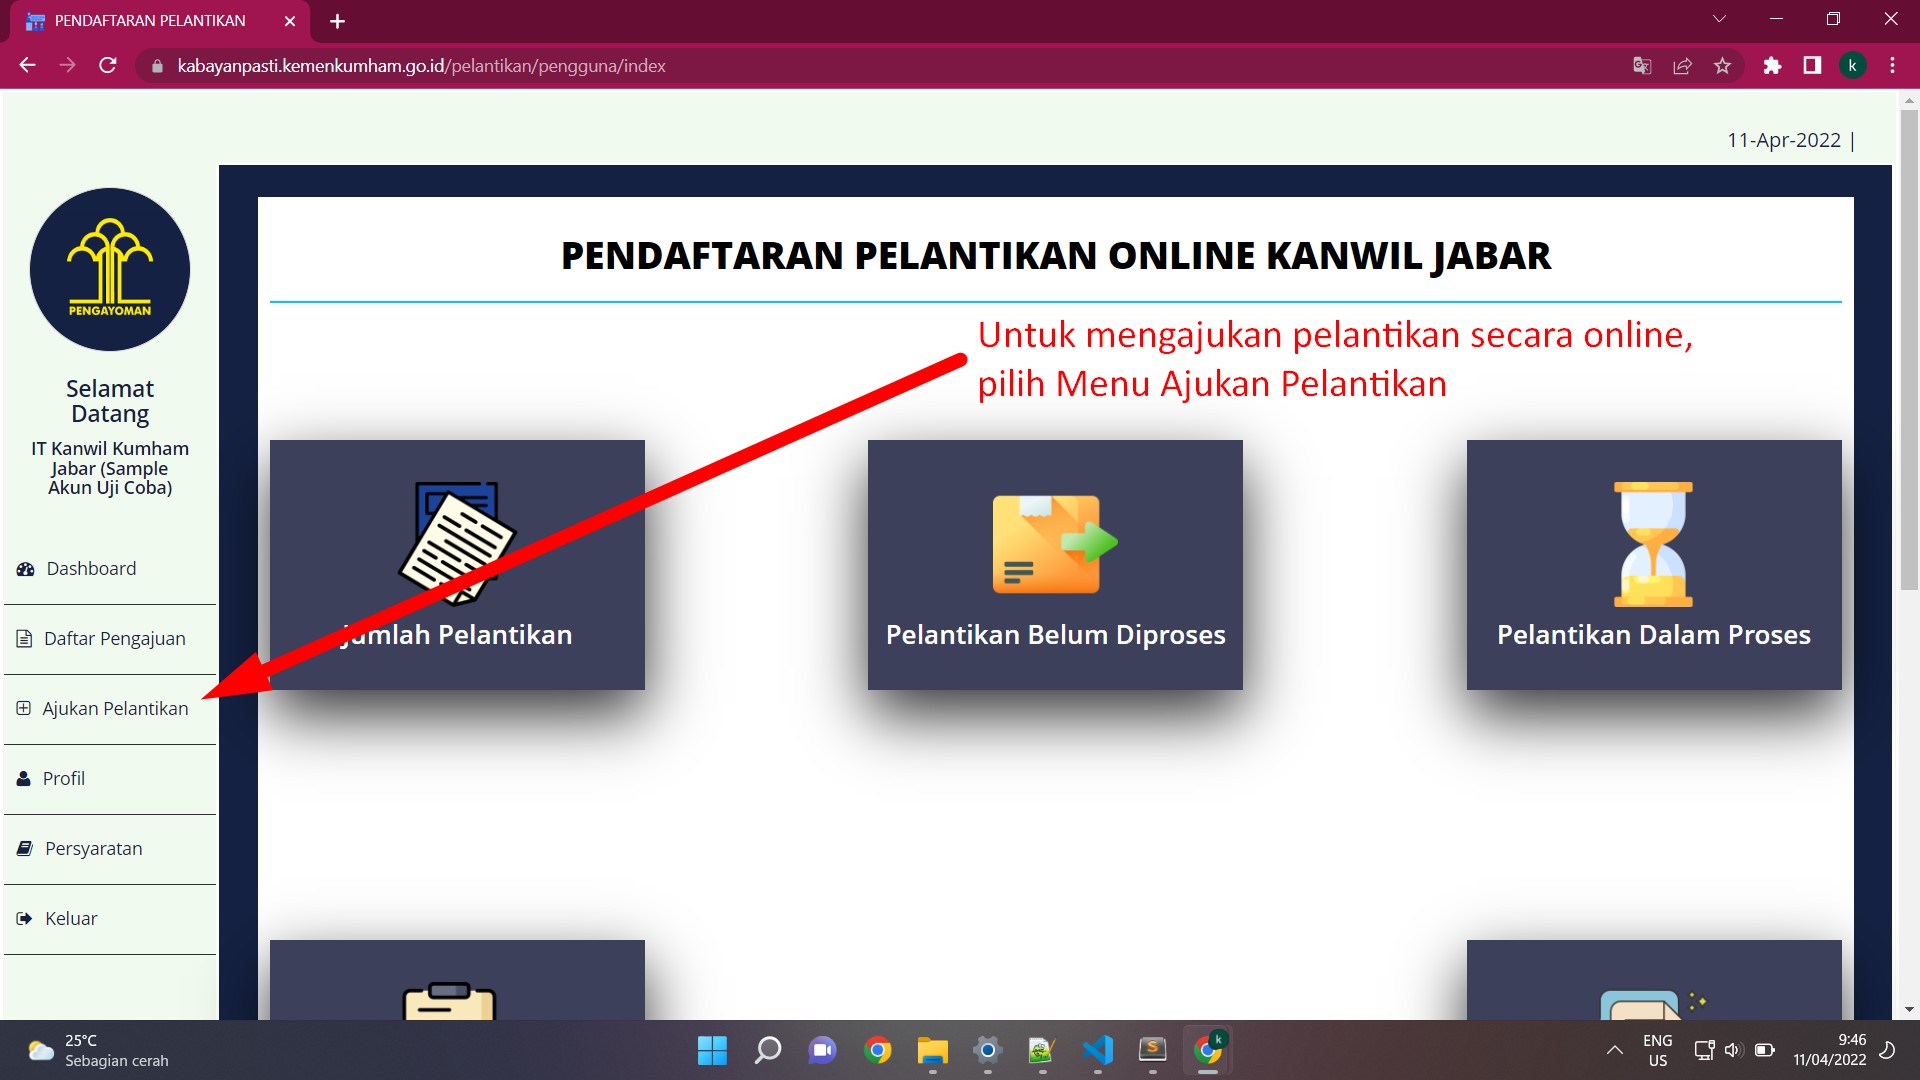Click the Pengayoman logo in sidebar
1920x1080 pixels.
(110, 269)
